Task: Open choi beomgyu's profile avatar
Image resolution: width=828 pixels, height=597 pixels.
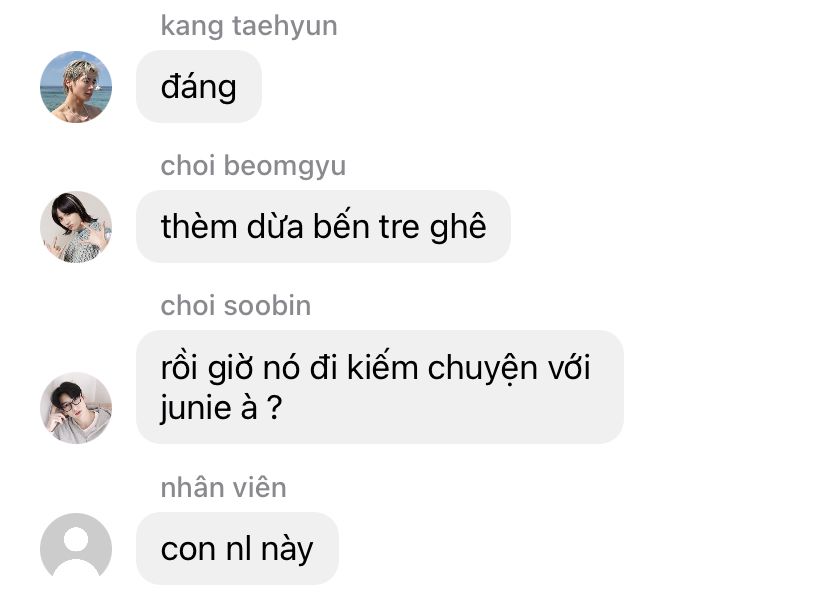Action: coord(76,226)
